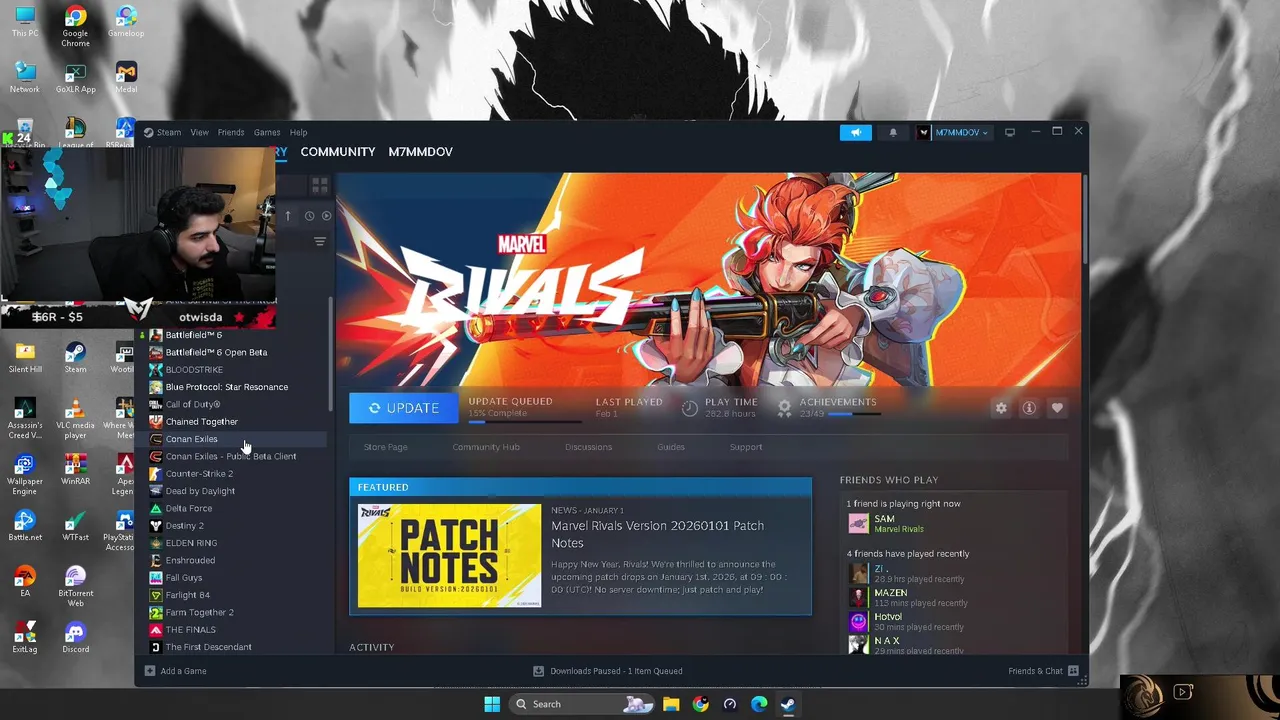Open the Patch Notes thumbnail
This screenshot has height=720, width=1280.
point(449,555)
